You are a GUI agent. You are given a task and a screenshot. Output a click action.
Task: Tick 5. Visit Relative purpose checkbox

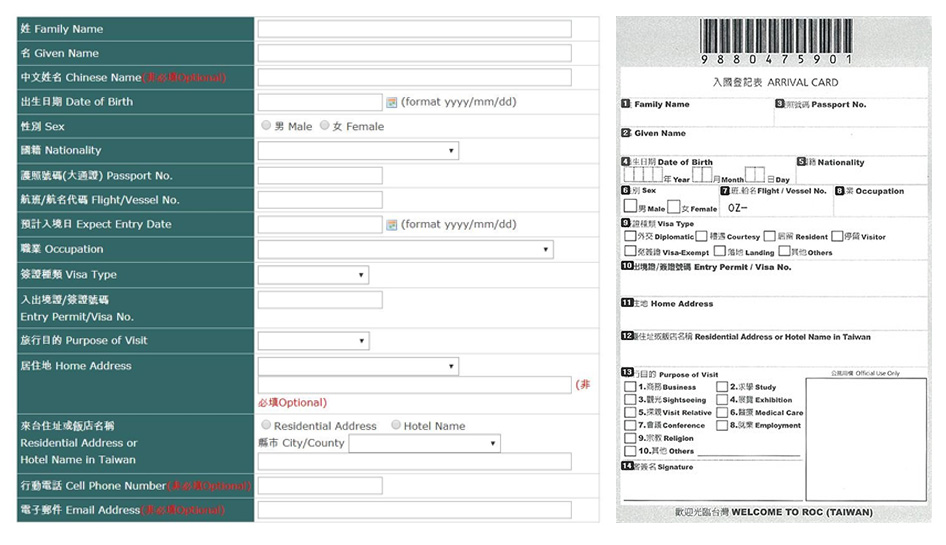(x=630, y=412)
